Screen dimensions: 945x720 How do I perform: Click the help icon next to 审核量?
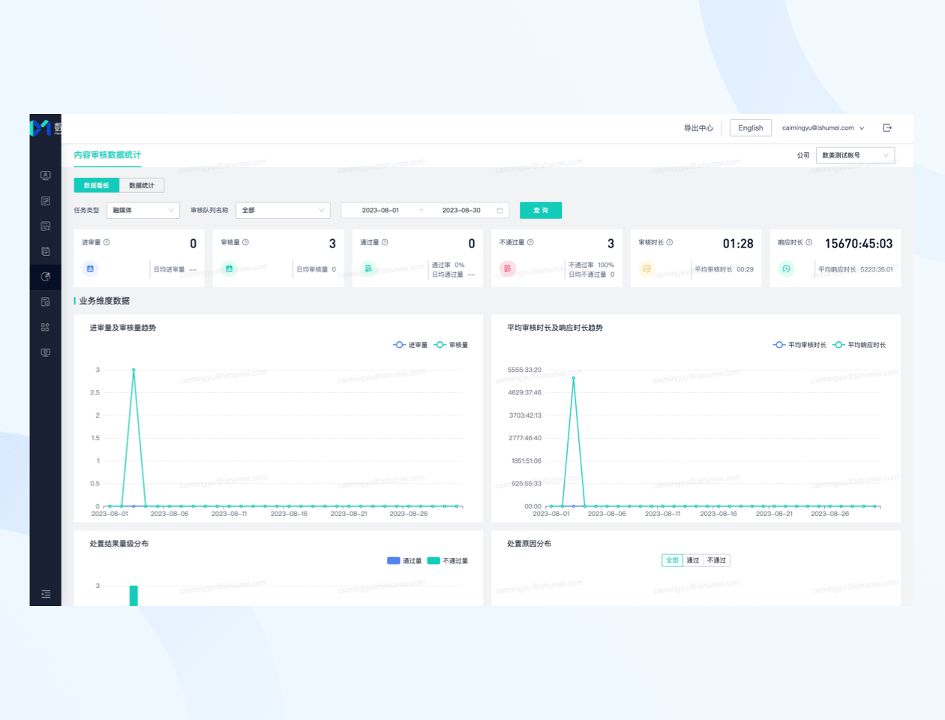coord(245,242)
